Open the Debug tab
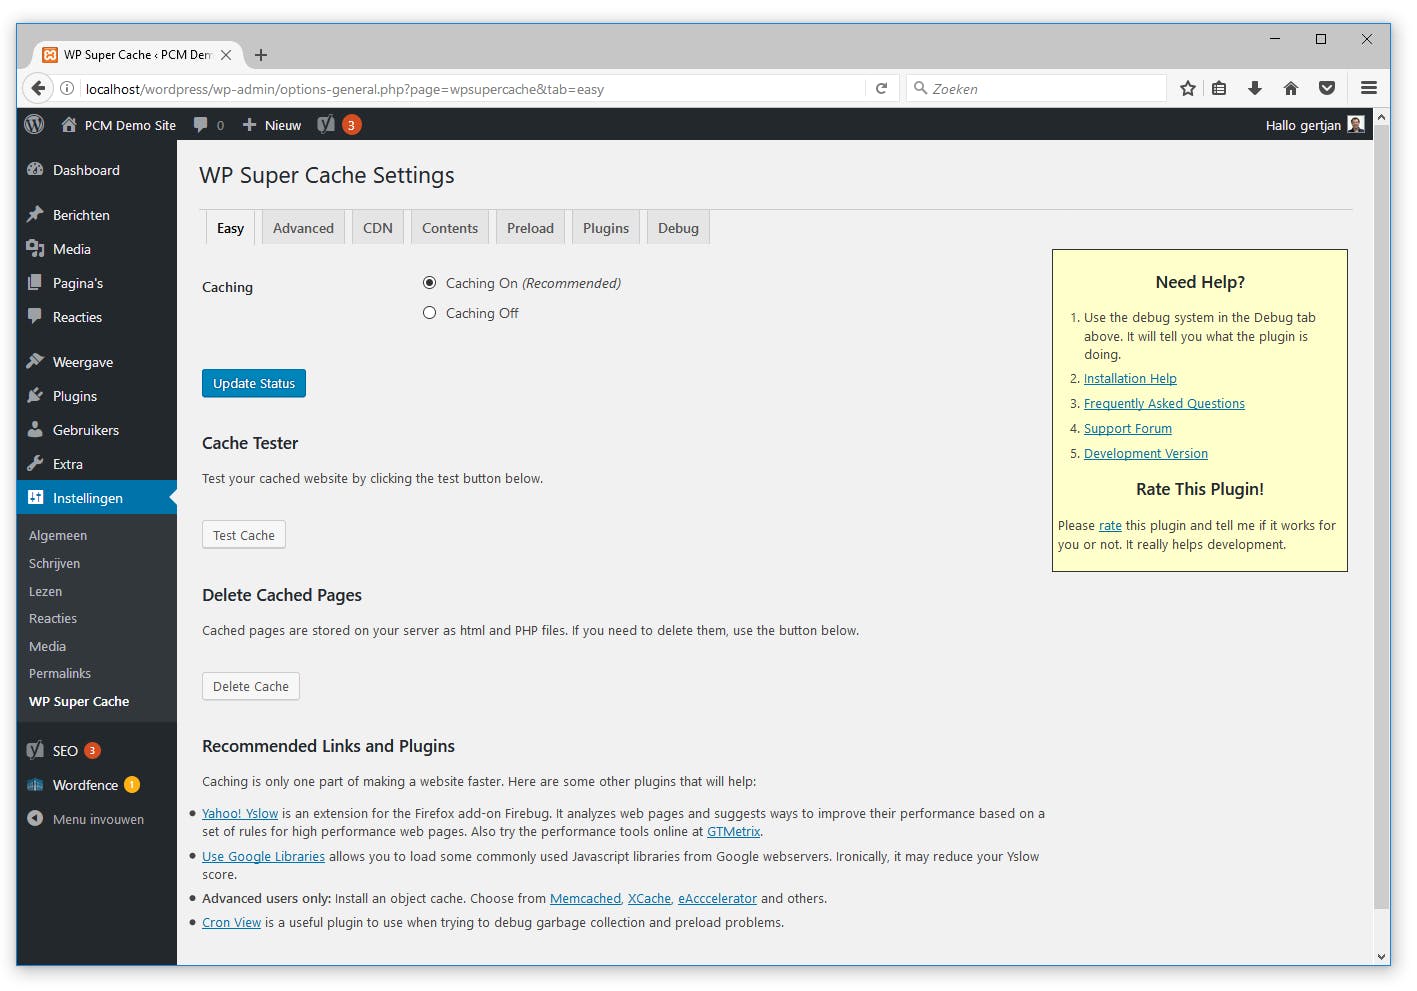This screenshot has height=991, width=1417. pyautogui.click(x=678, y=228)
